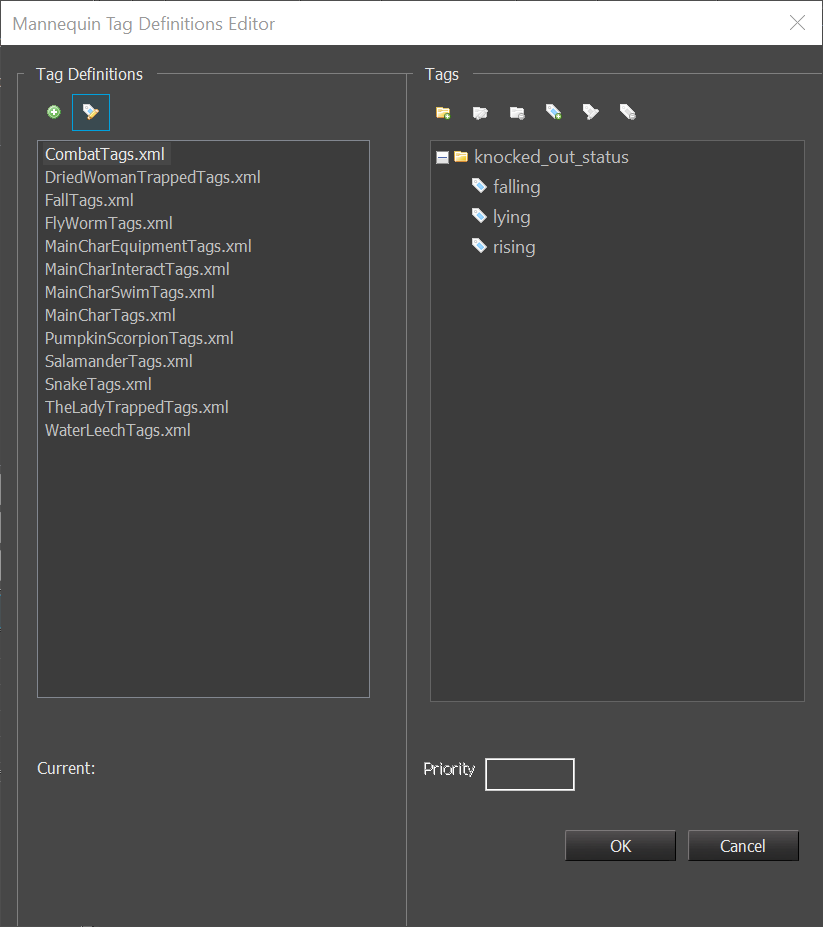This screenshot has width=823, height=927.
Task: Click the edit tag definition pencil icon
Action: pyautogui.click(x=91, y=112)
